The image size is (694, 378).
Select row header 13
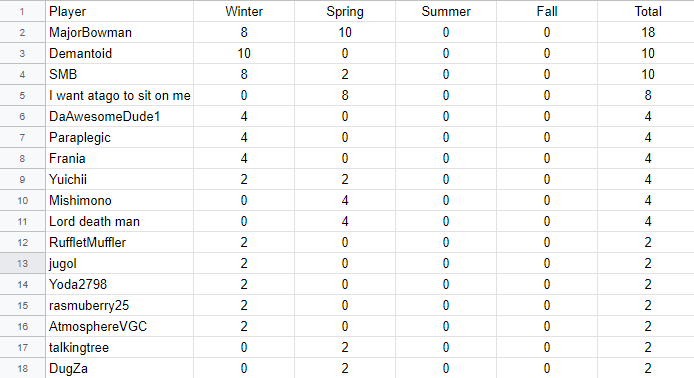pyautogui.click(x=23, y=263)
